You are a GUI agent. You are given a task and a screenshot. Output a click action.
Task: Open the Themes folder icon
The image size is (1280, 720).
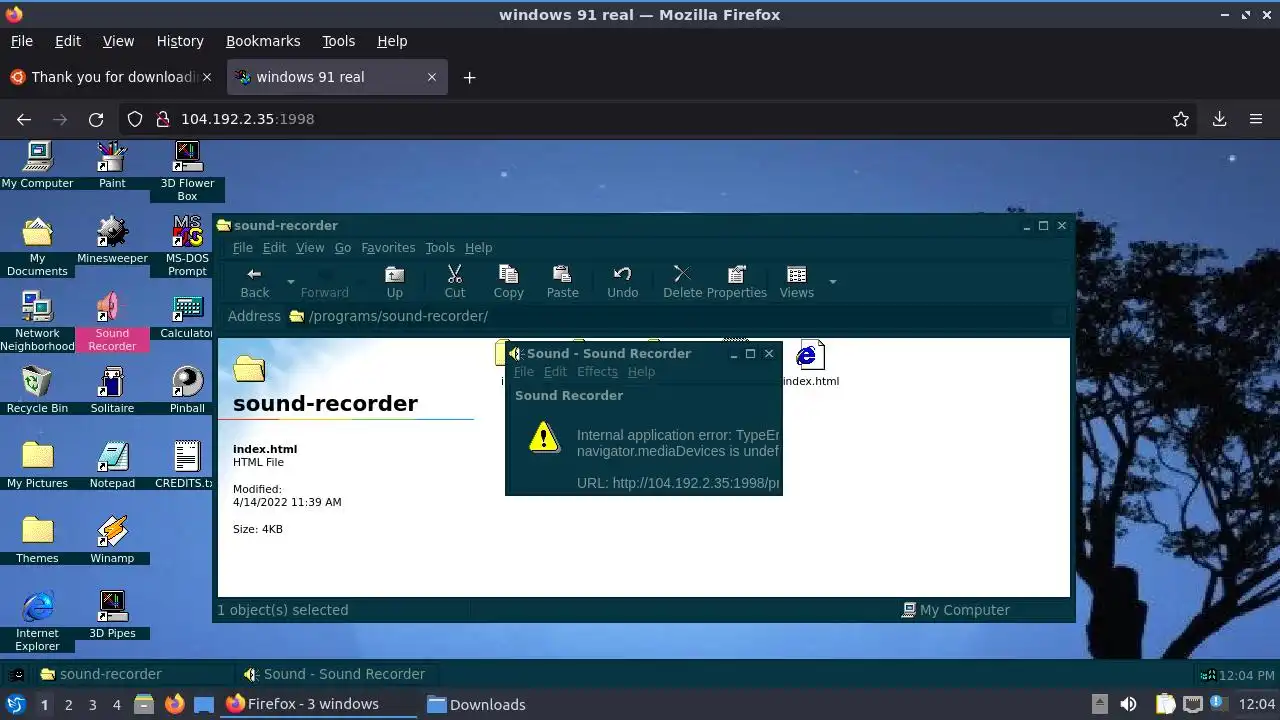click(37, 540)
